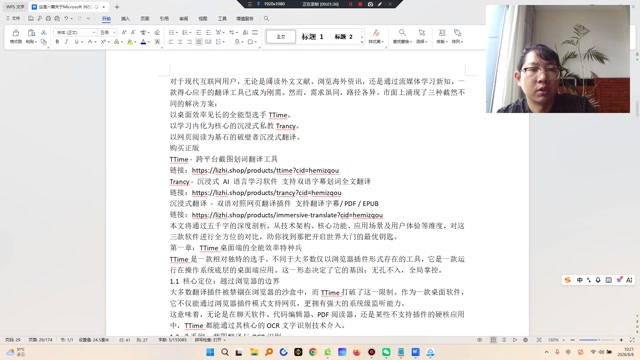640x360 pixels.
Task: Expand the numbered list dropdown arrow
Action: tap(190, 33)
